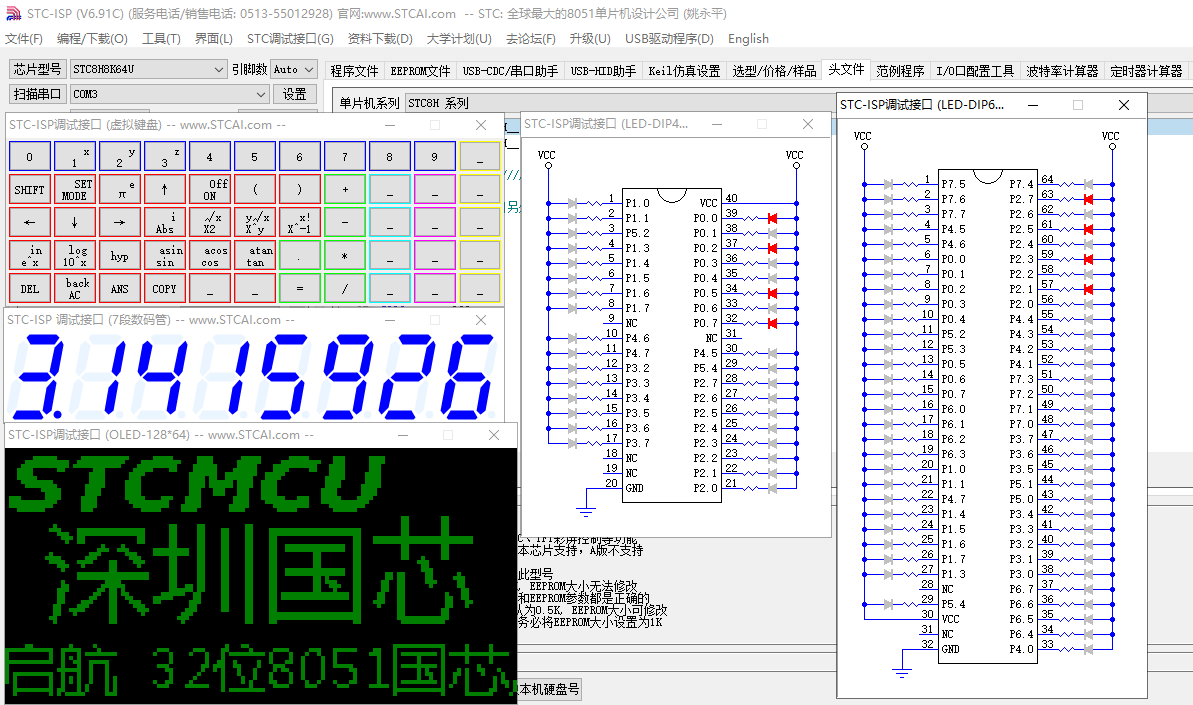The image size is (1193, 705).
Task: Click the OLED-128*64 display showing STCMCU
Action: (x=261, y=576)
